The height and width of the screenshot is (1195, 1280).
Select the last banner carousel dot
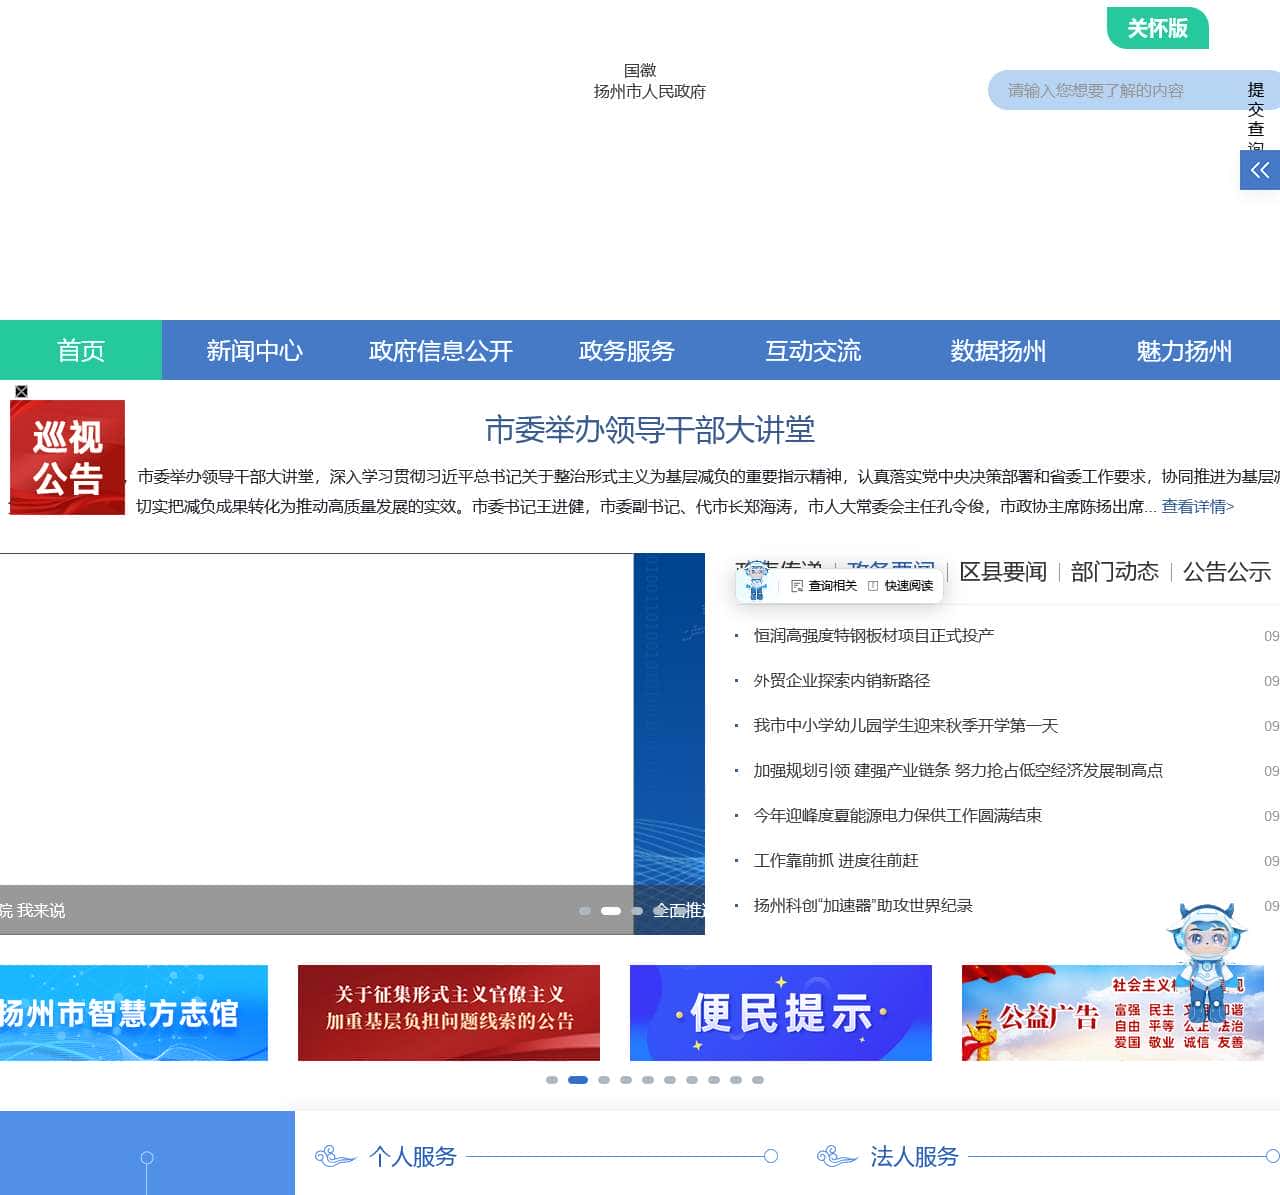click(758, 1080)
